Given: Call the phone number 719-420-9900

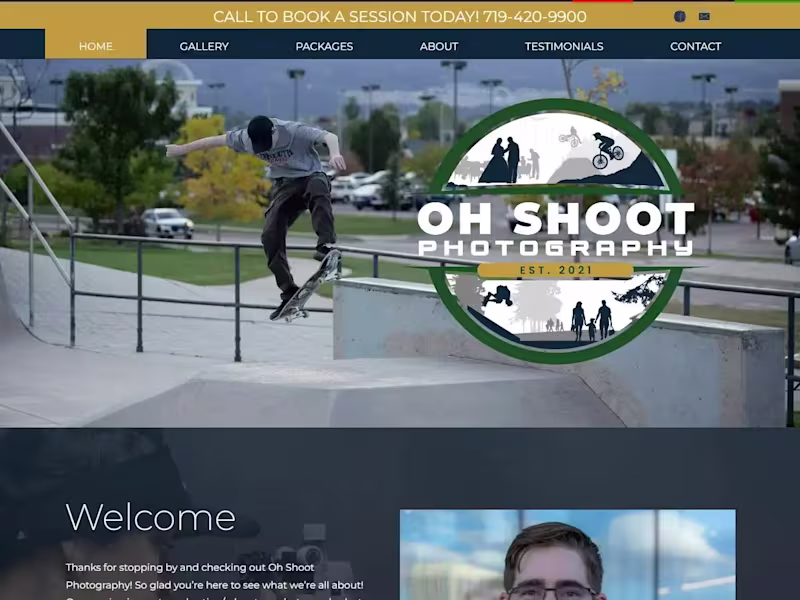Looking at the screenshot, I should coord(535,16).
